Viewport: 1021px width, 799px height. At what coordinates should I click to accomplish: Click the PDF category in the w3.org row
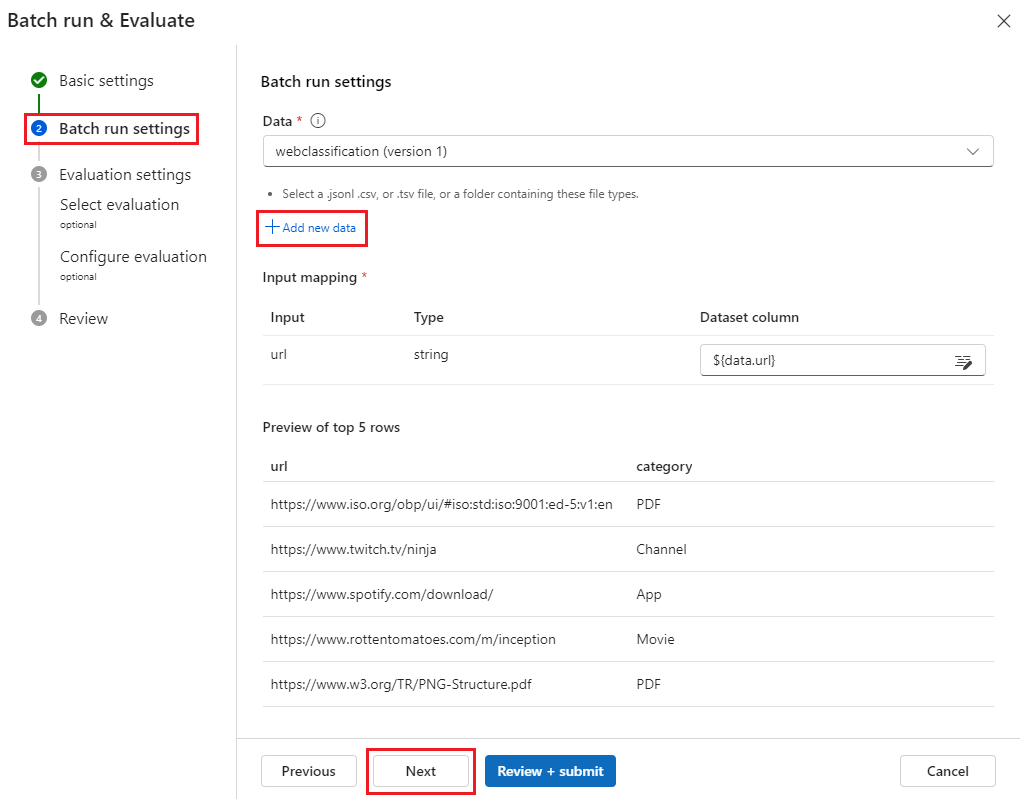tap(649, 684)
